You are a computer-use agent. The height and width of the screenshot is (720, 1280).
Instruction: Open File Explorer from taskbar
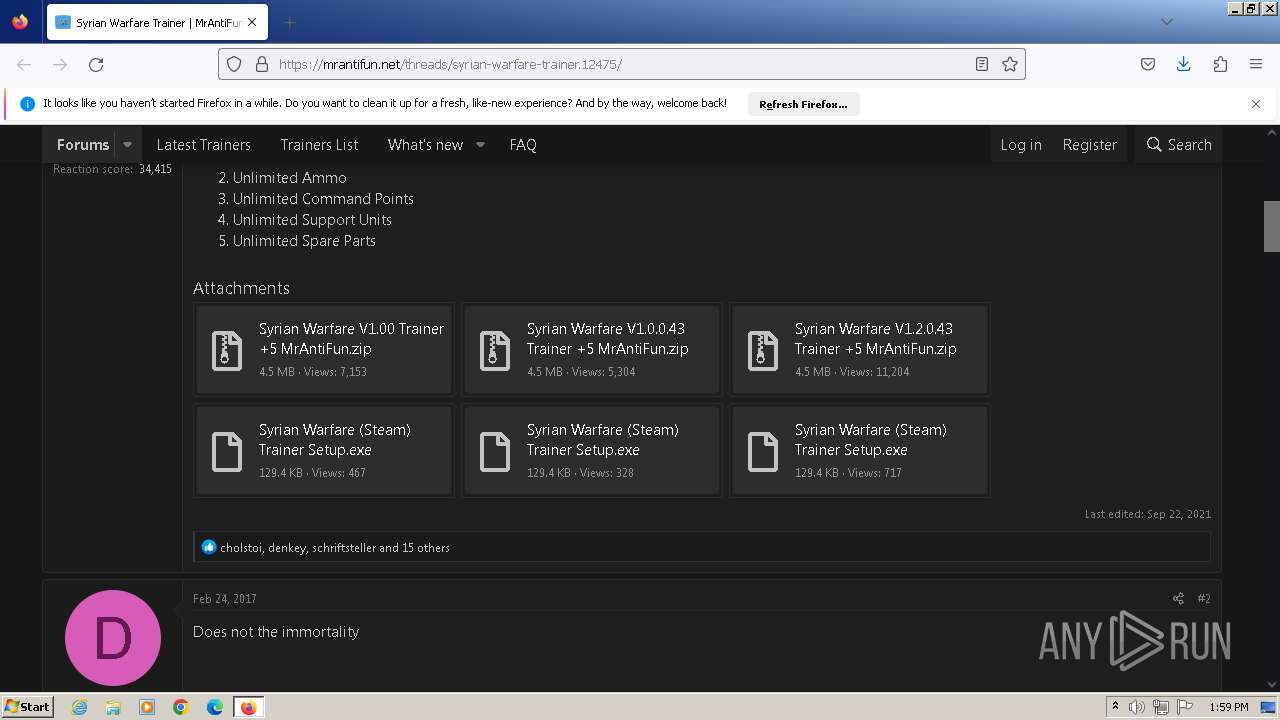pyautogui.click(x=113, y=707)
